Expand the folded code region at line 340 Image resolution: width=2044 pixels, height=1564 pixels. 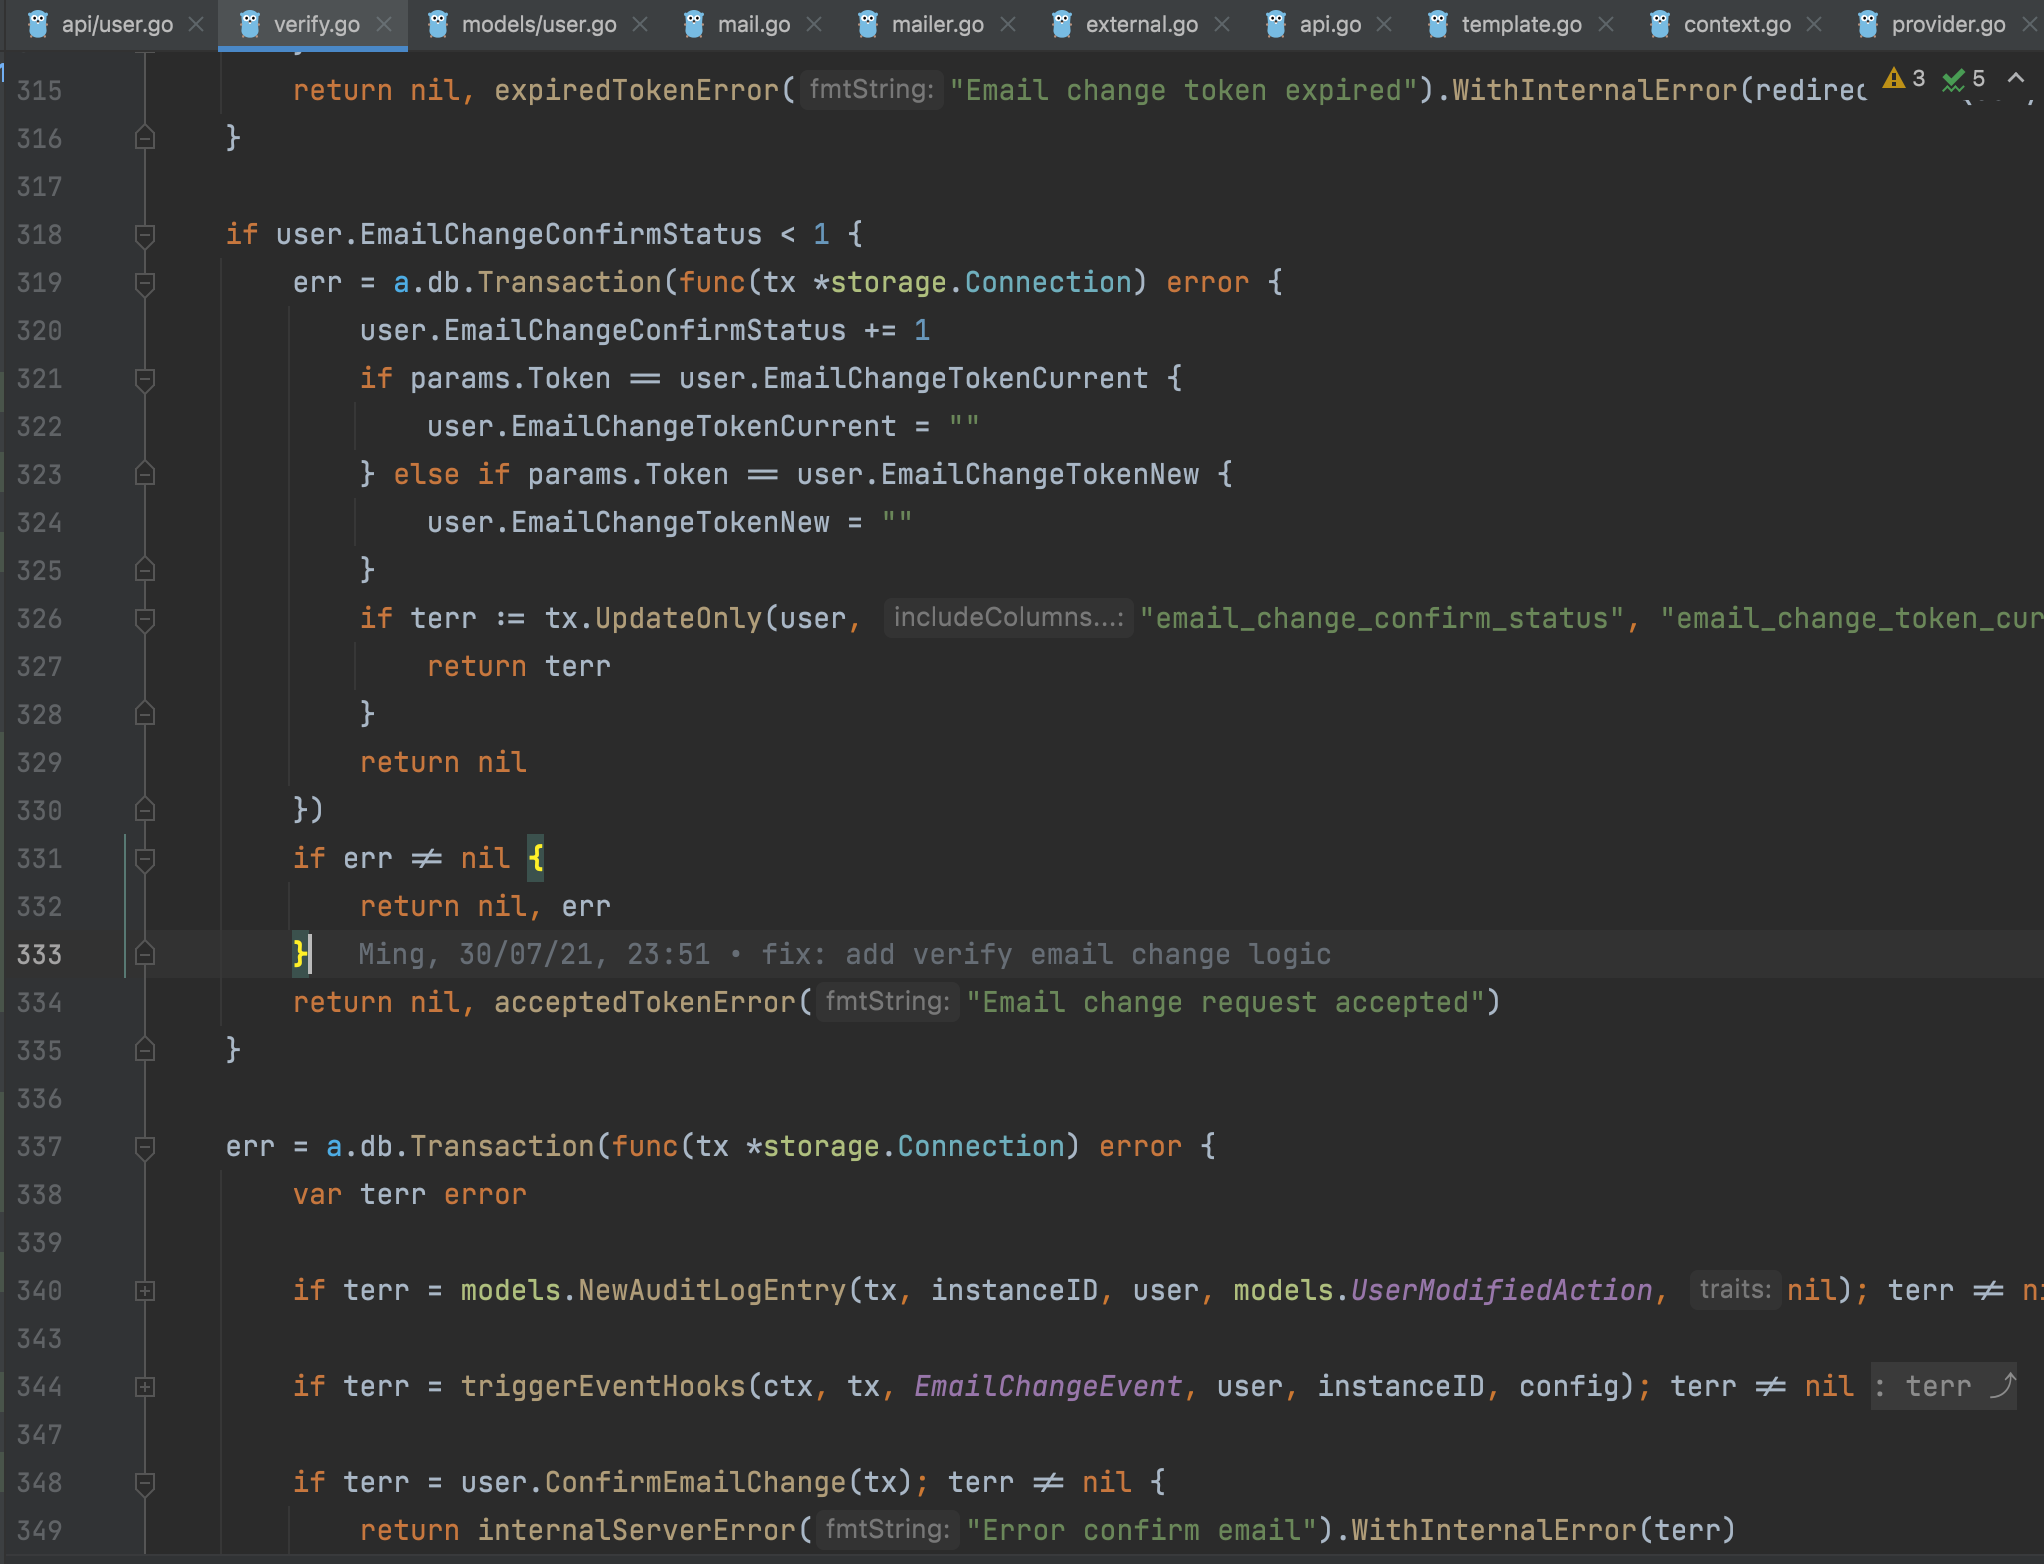(x=145, y=1291)
